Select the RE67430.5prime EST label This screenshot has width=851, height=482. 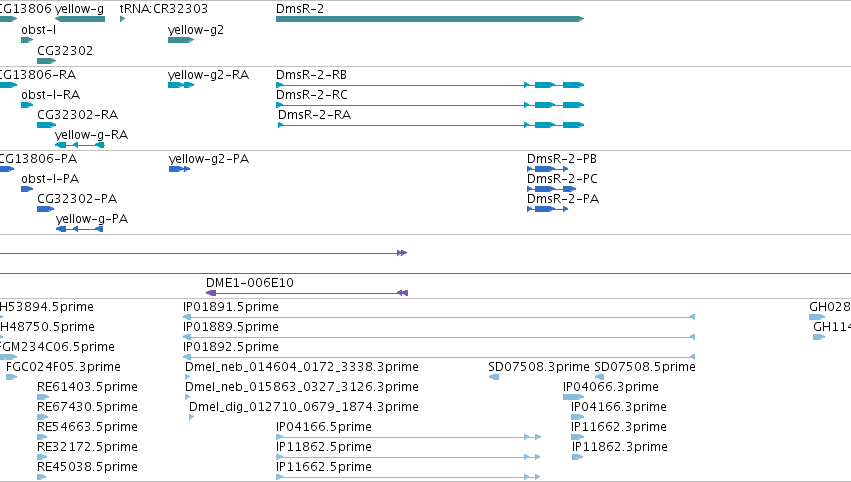coord(87,407)
